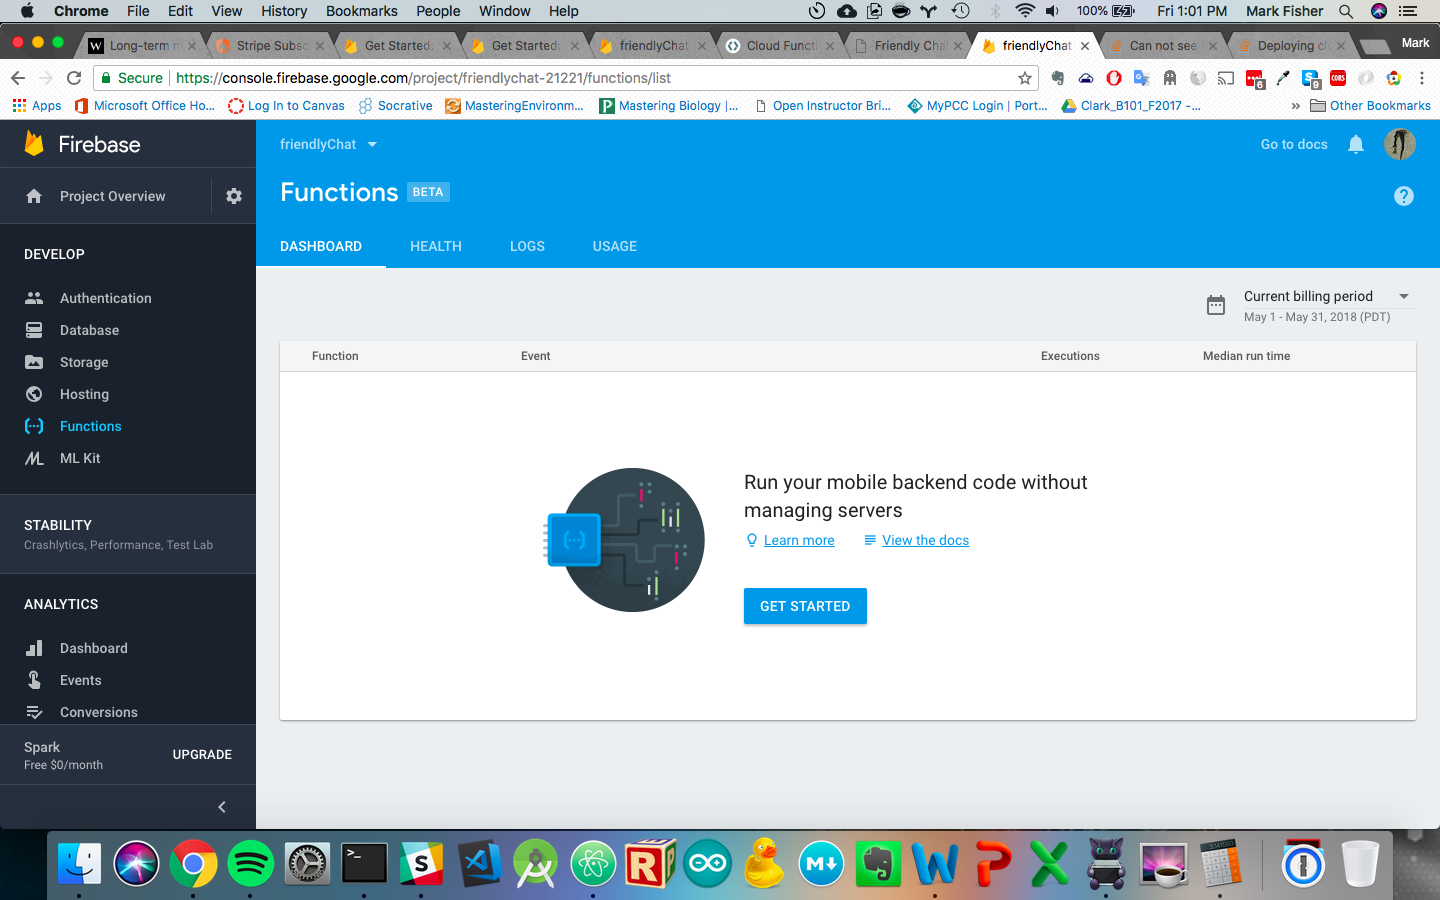Switch to the Usage tab

[x=615, y=246]
